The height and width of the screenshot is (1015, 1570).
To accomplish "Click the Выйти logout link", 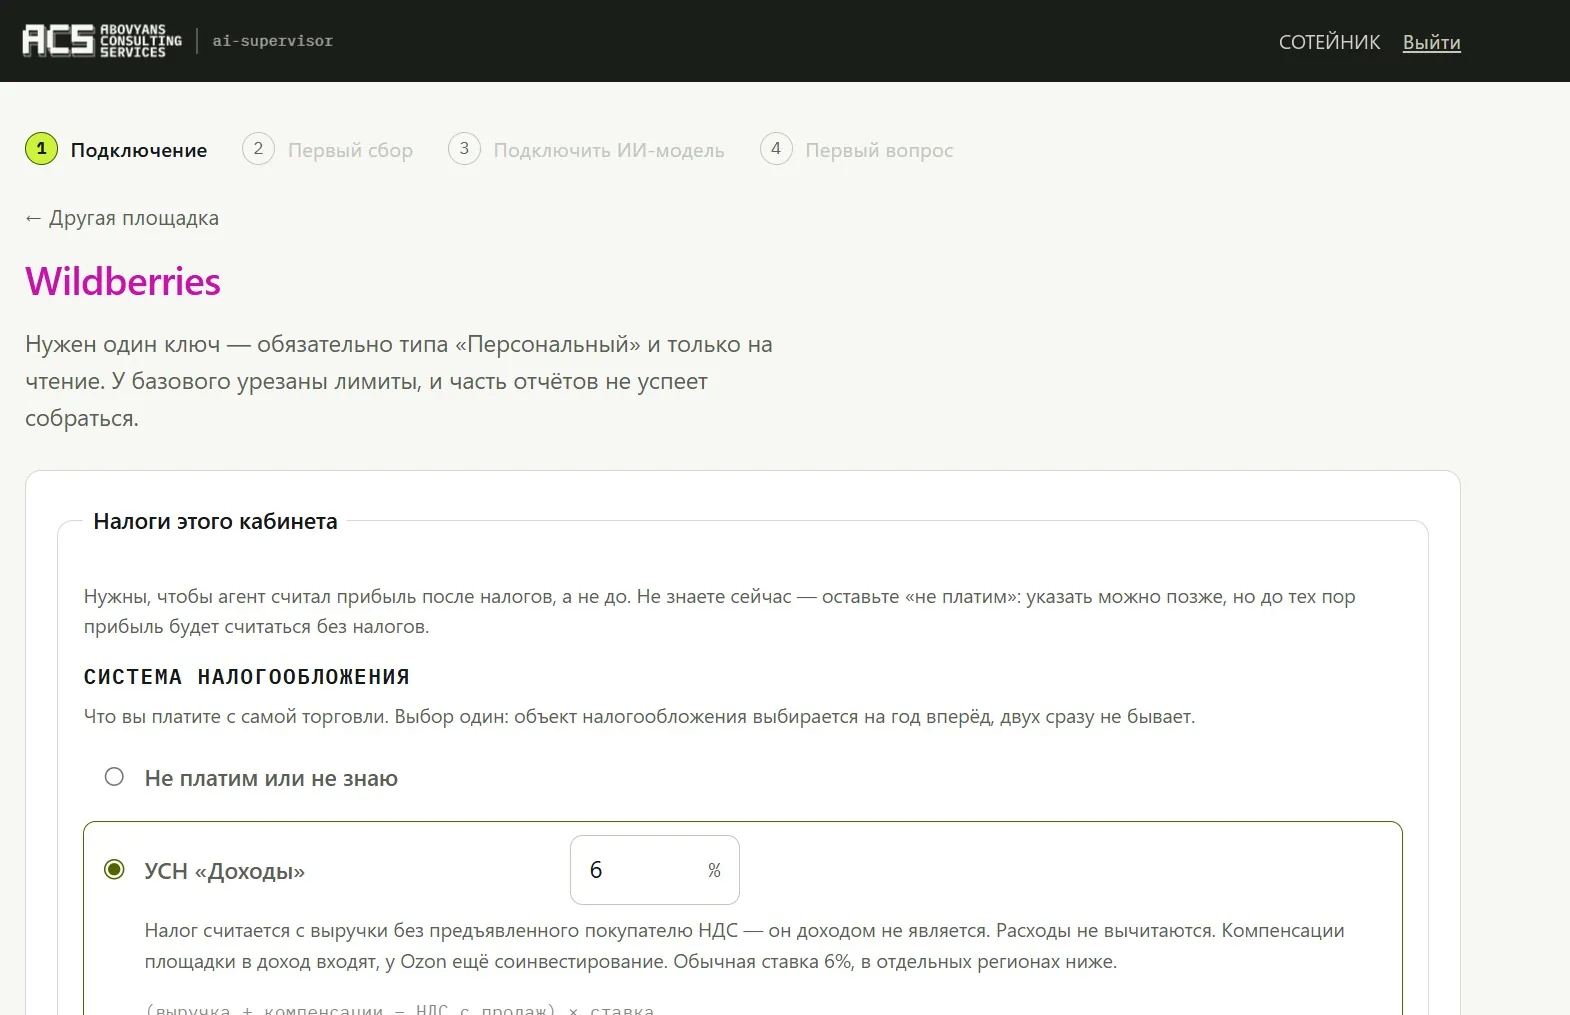I will click(1431, 42).
